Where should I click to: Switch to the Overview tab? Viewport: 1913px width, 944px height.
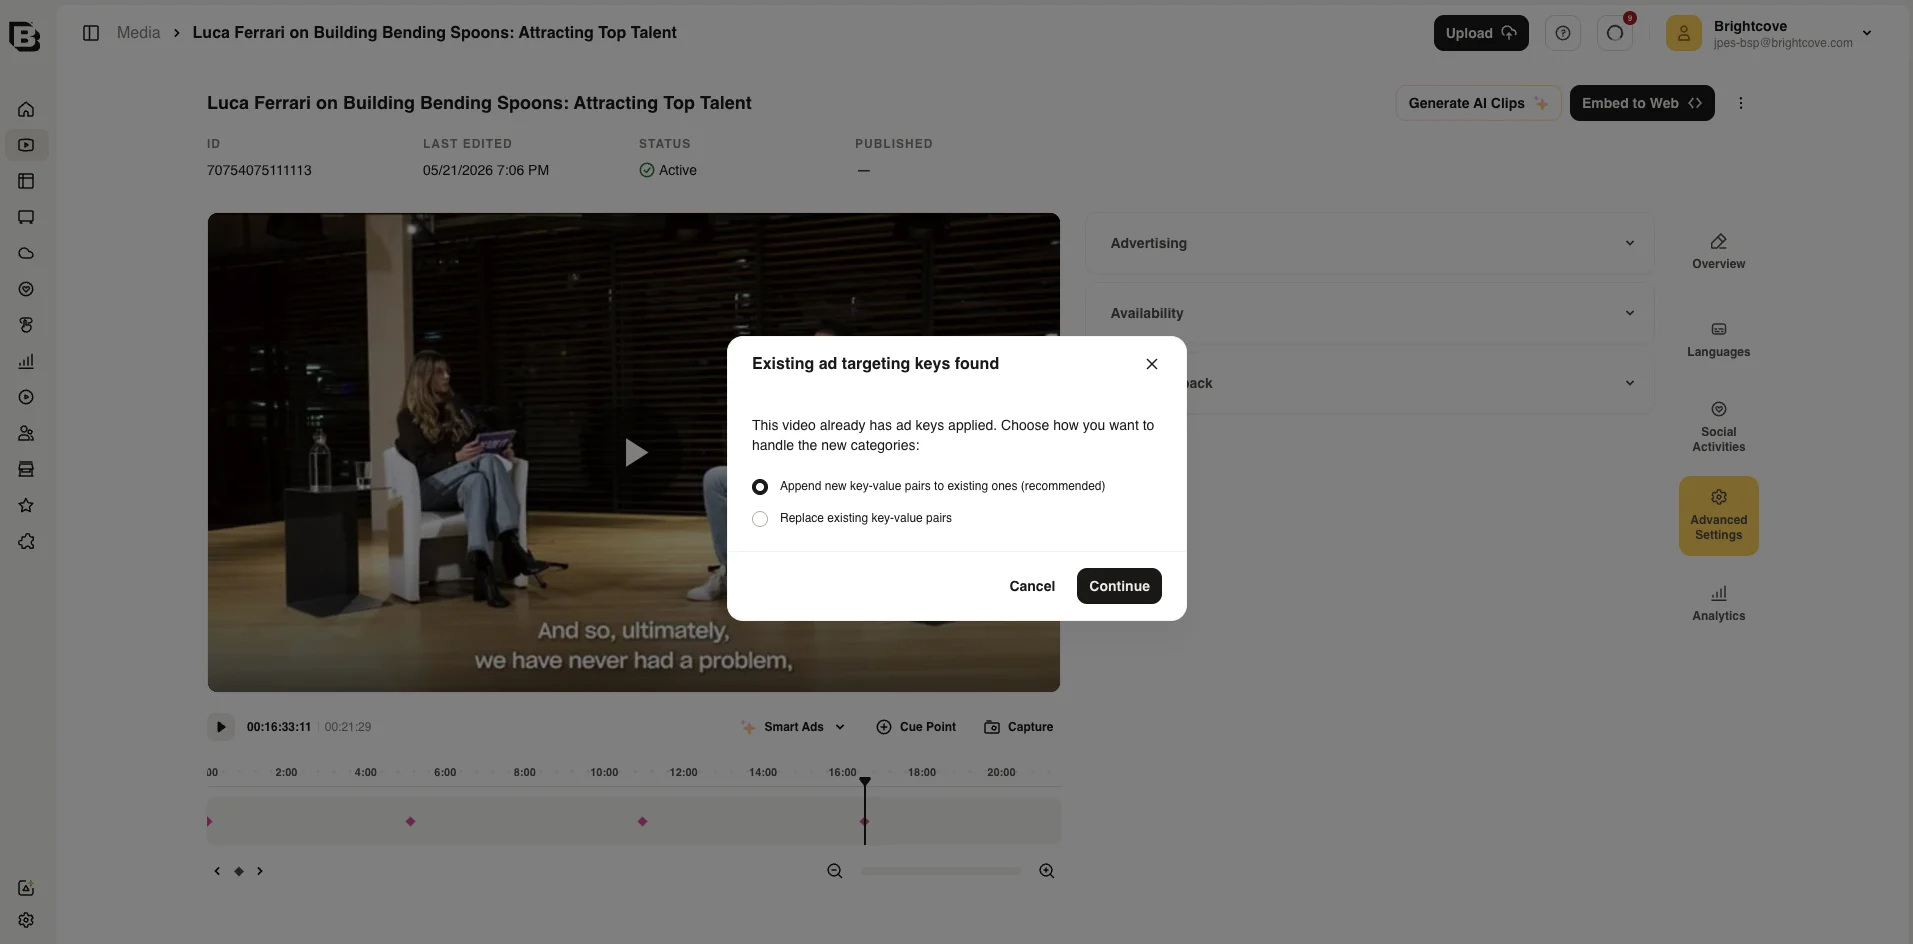(x=1718, y=251)
